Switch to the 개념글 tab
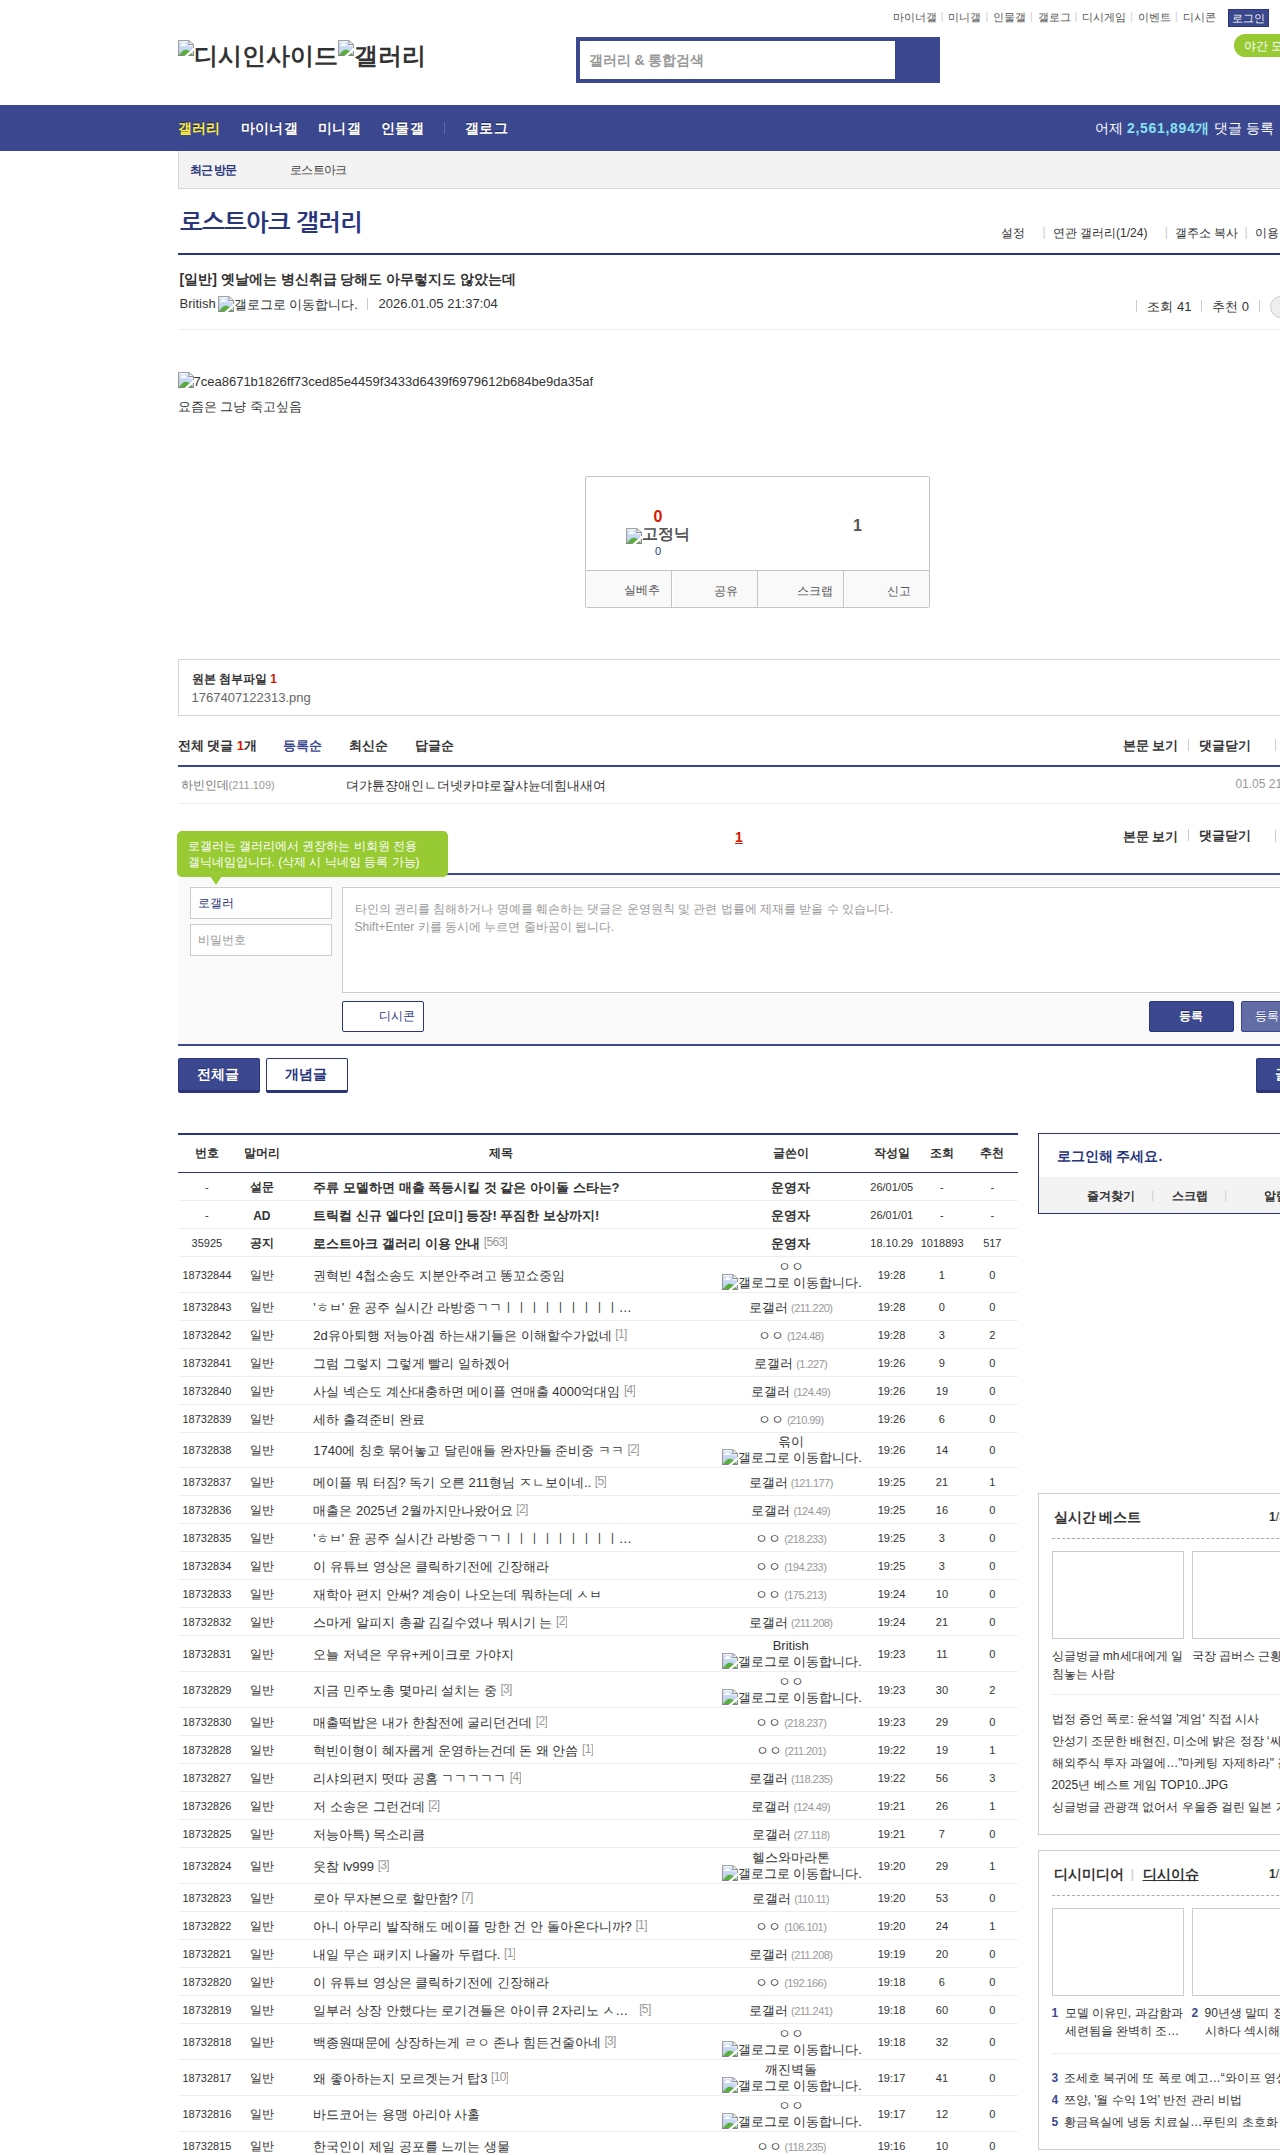This screenshot has height=2155, width=1280. 306,1075
